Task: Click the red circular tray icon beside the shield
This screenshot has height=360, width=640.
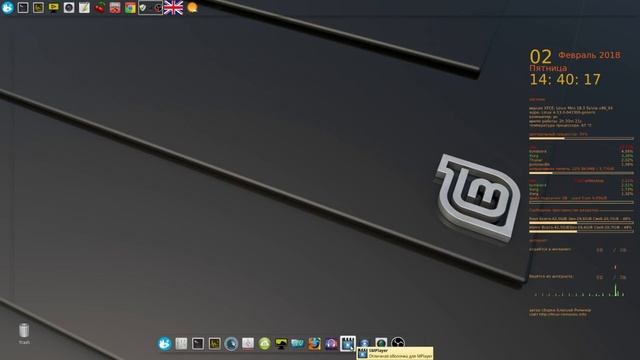Action: pyautogui.click(x=157, y=7)
